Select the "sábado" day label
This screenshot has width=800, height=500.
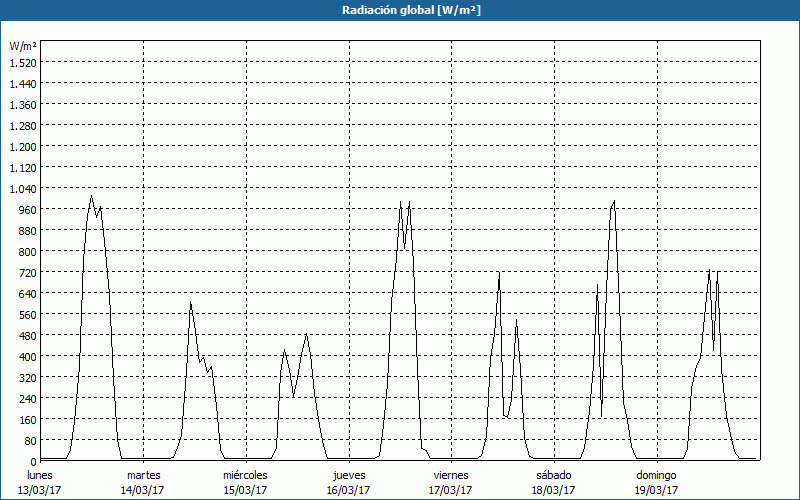pos(554,475)
